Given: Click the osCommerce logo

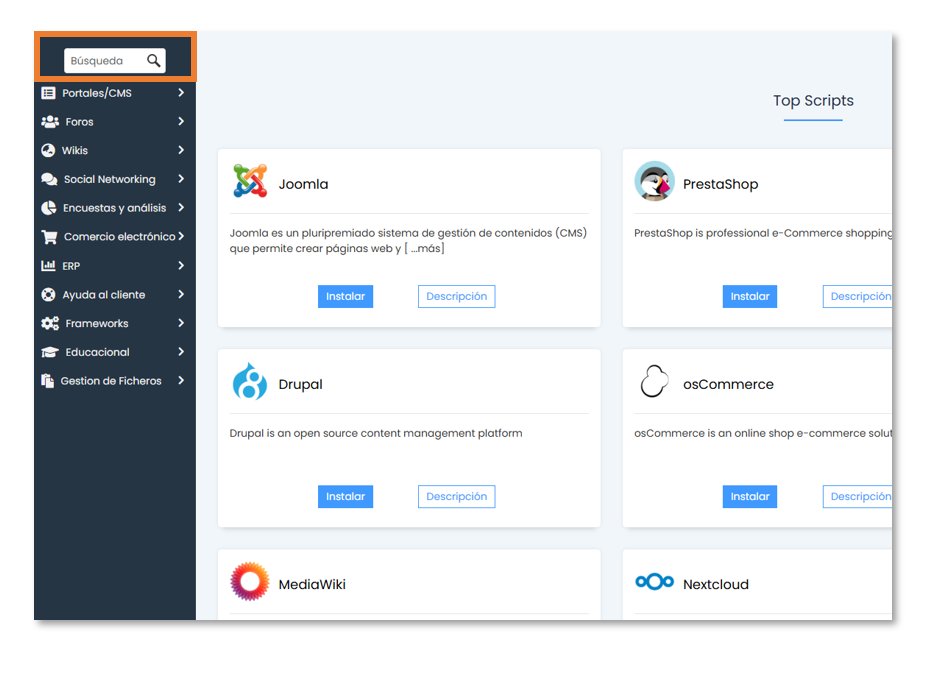Looking at the screenshot, I should pos(654,381).
